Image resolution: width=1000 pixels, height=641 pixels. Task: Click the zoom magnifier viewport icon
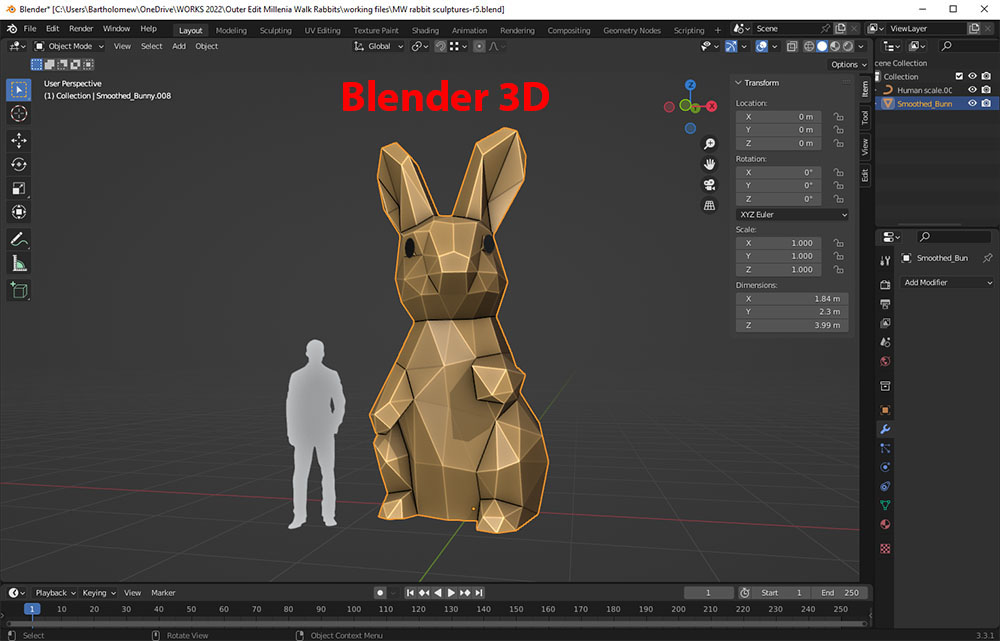pyautogui.click(x=709, y=144)
